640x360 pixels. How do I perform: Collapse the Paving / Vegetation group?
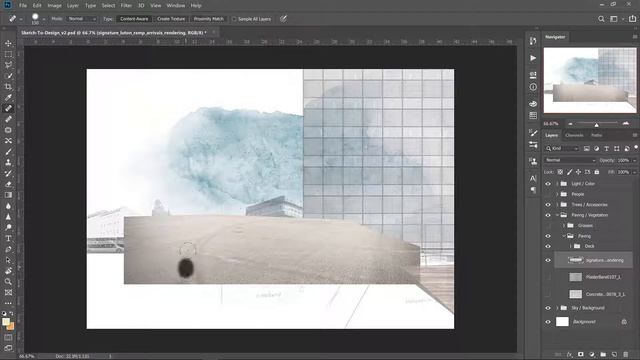[x=557, y=215]
